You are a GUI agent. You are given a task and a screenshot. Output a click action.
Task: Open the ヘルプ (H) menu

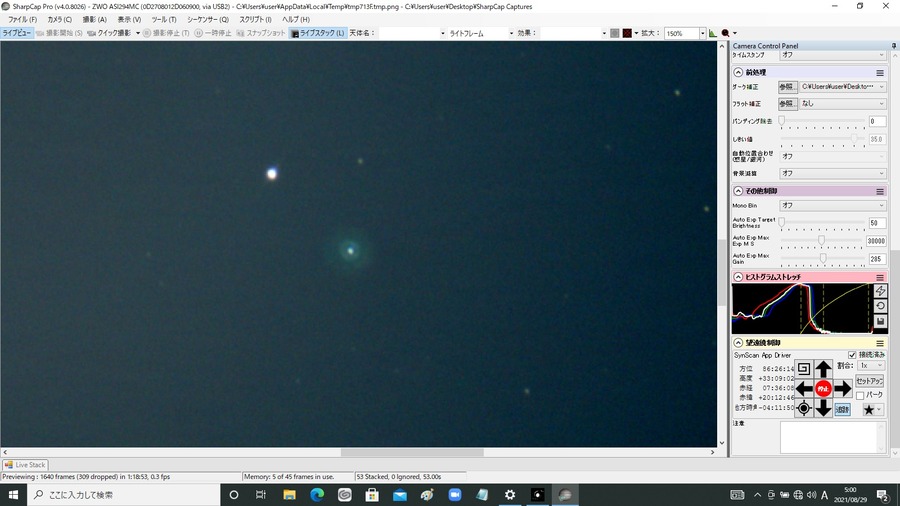click(x=296, y=20)
